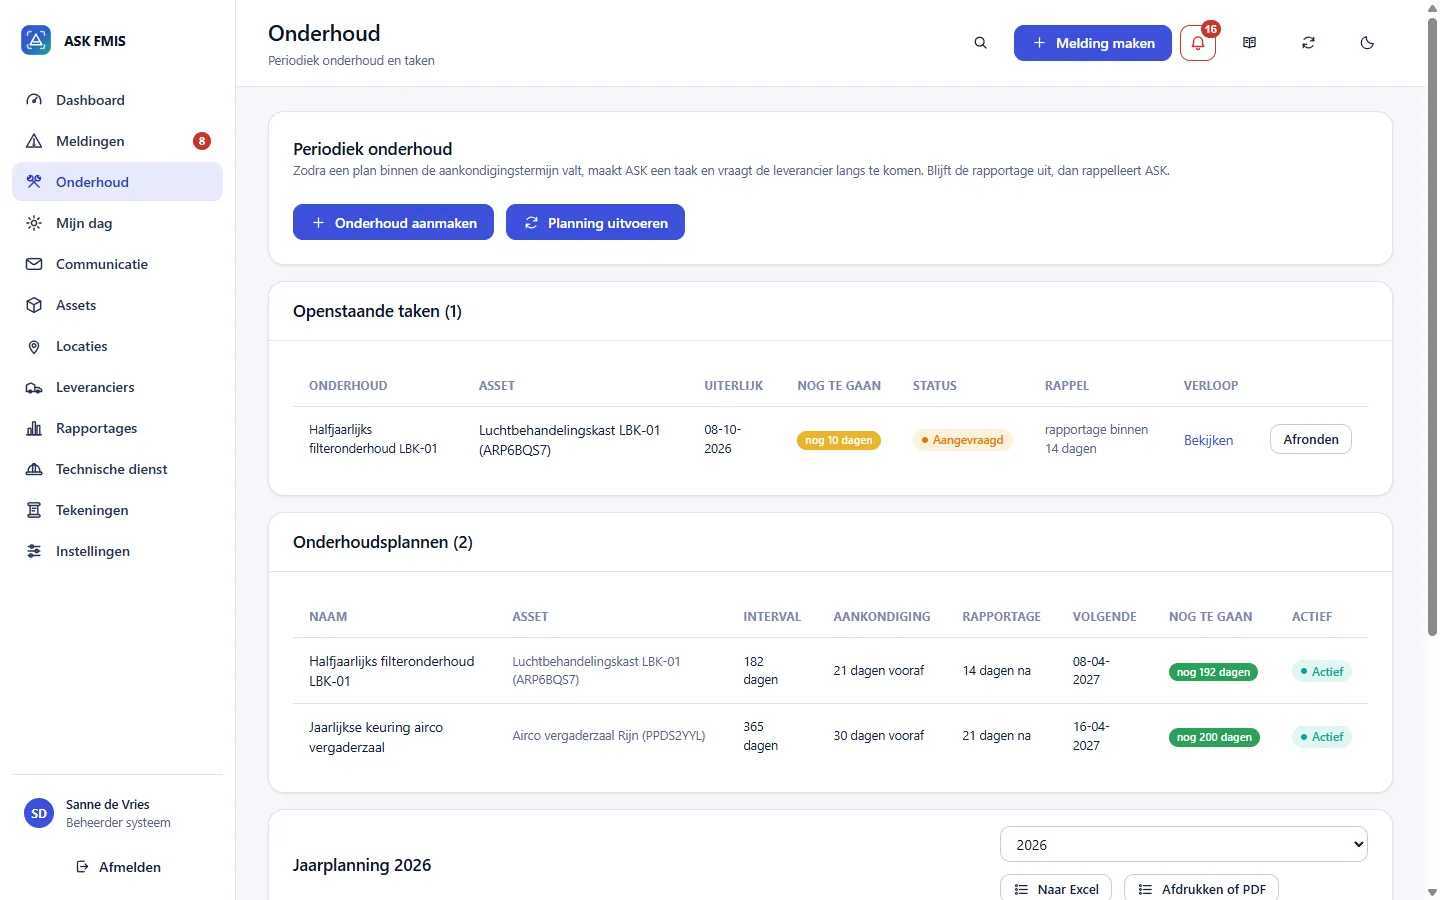The width and height of the screenshot is (1440, 900).
Task: Click 'Jaarlijkse keuring airco vergaderzaal' plan name
Action: click(376, 737)
